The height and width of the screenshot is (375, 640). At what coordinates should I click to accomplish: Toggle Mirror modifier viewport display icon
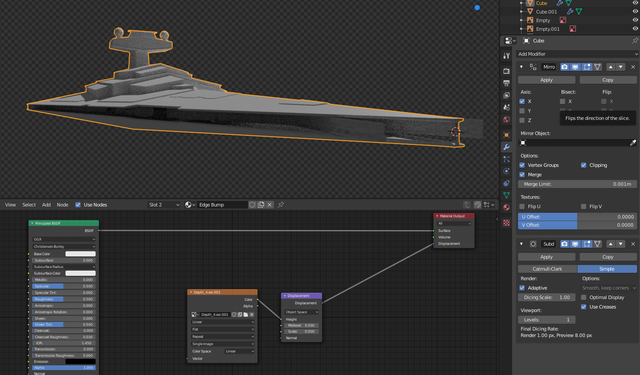[575, 67]
